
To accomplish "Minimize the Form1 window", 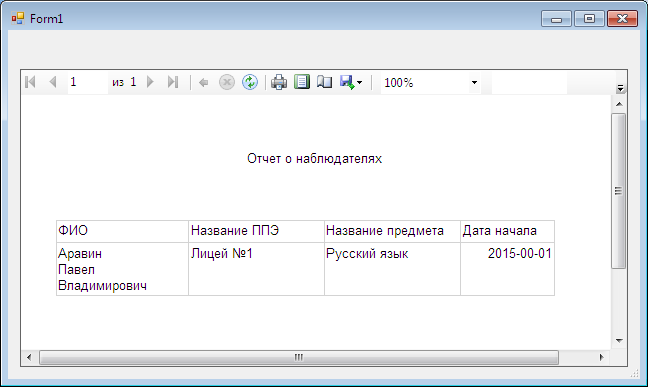I will tap(556, 19).
